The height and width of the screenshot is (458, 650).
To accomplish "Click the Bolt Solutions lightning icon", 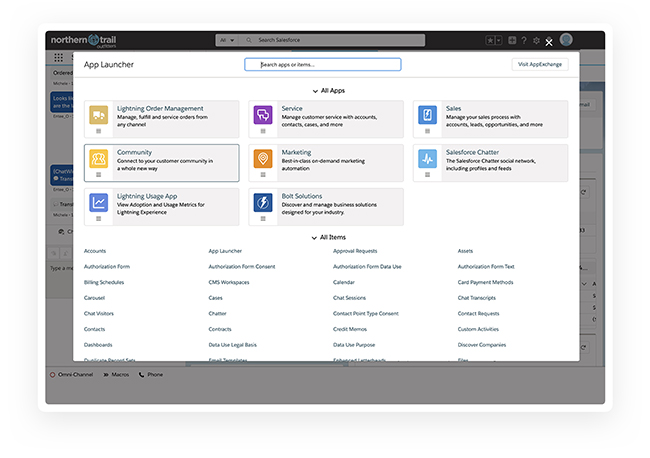I will point(263,202).
